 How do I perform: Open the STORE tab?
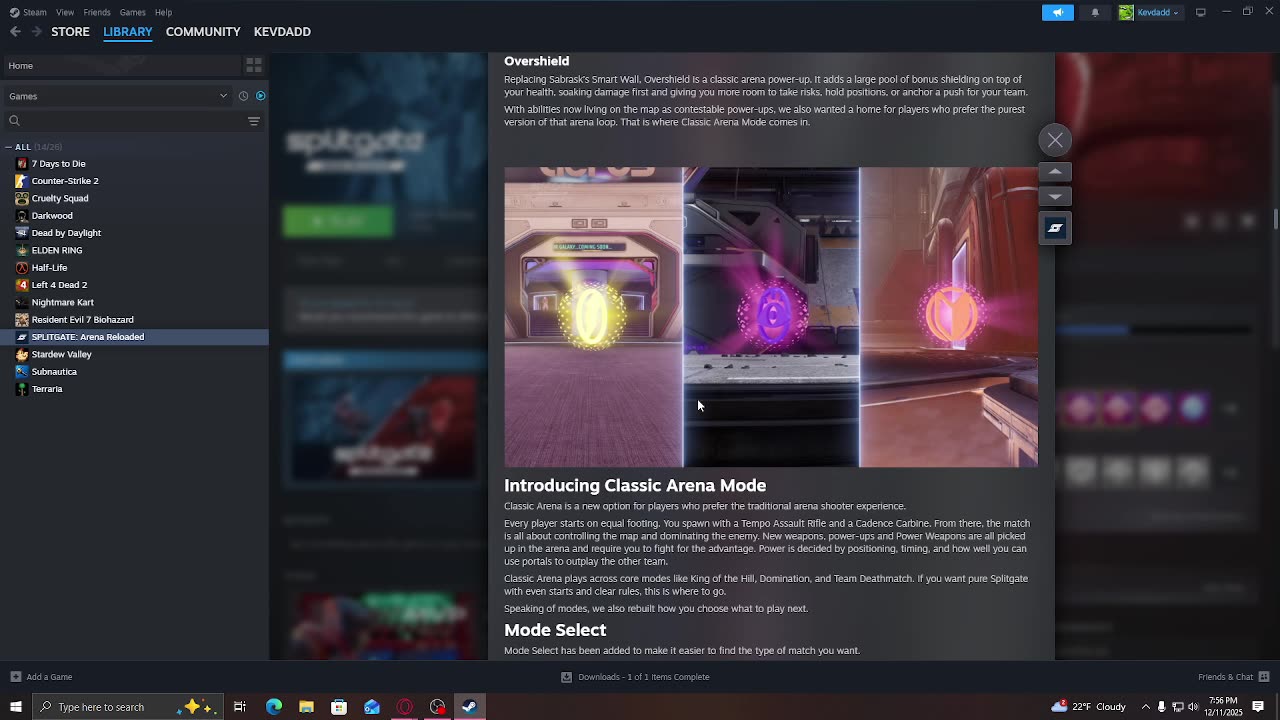(70, 32)
